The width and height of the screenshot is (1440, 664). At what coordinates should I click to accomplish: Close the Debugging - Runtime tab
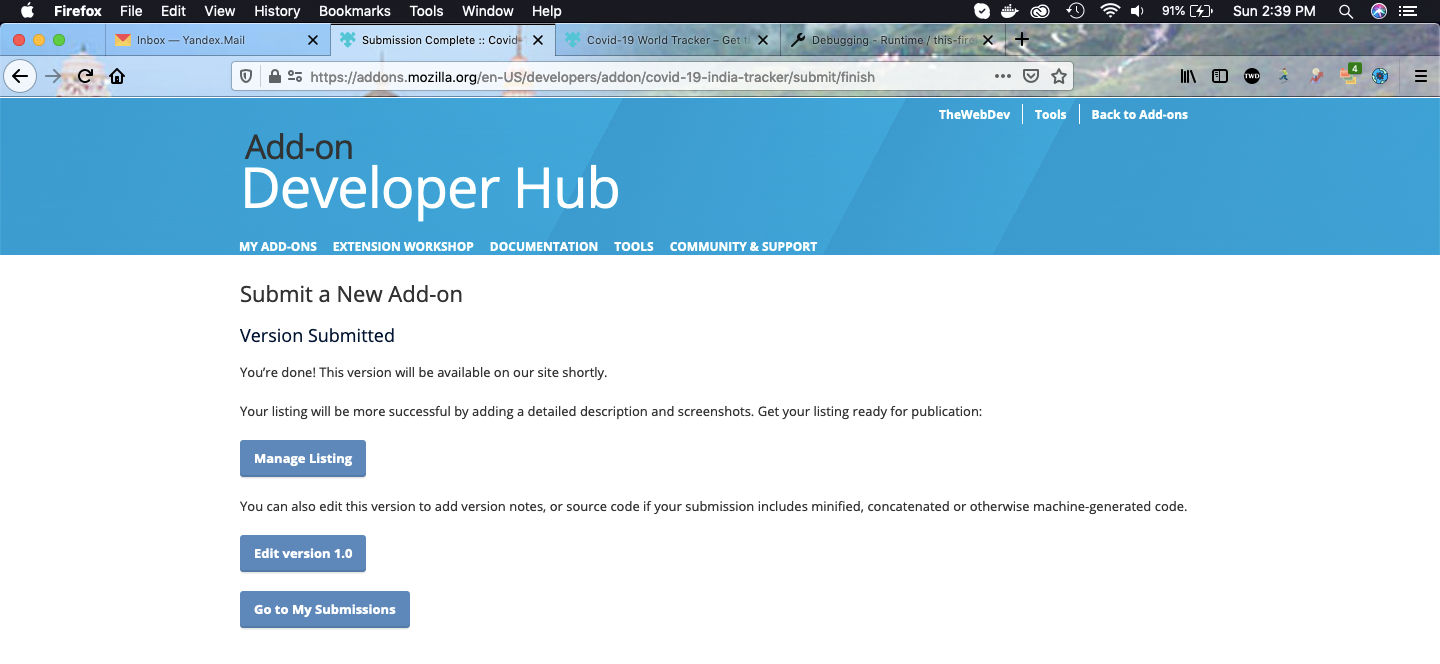click(x=988, y=40)
